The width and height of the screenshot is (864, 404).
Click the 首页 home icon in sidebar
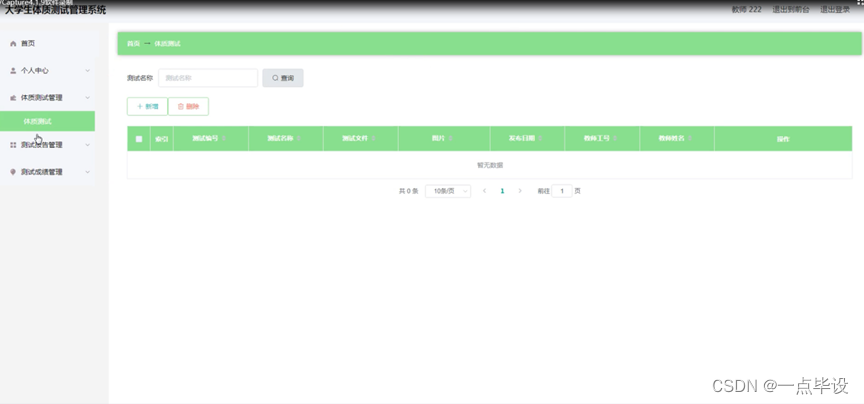click(x=13, y=44)
